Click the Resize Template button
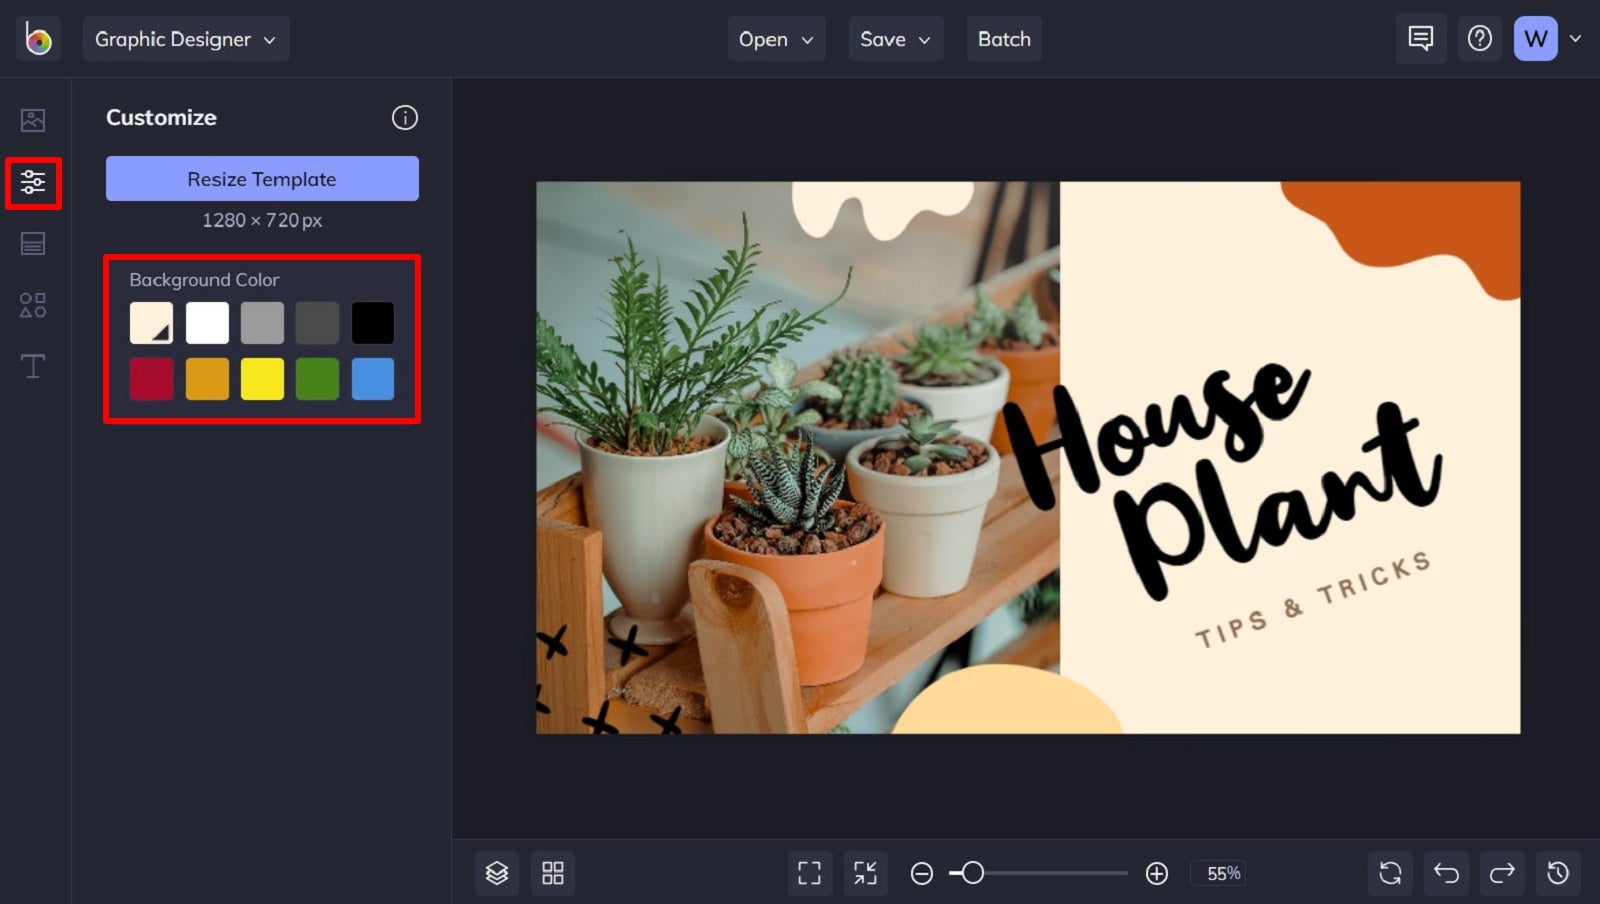The height and width of the screenshot is (904, 1600). coord(261,179)
